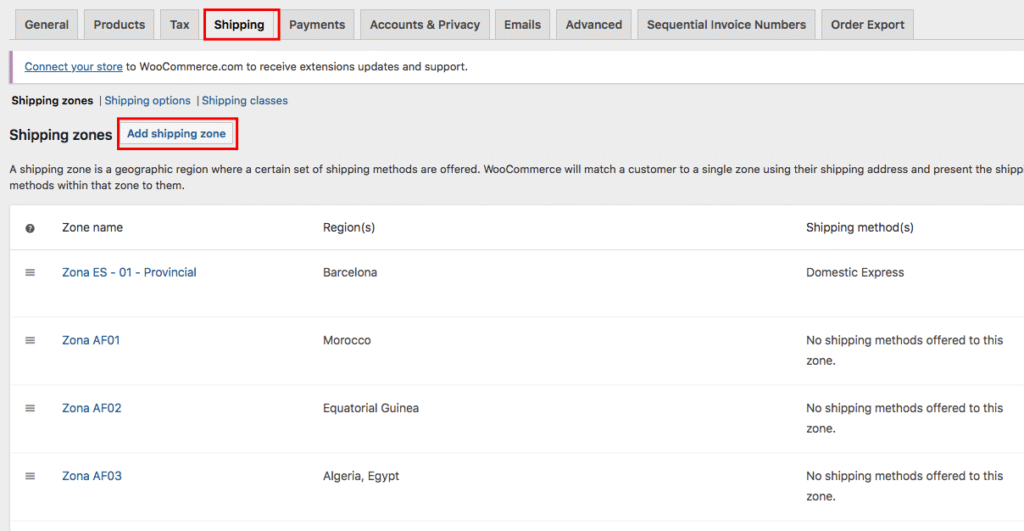Open Sequential Invoice Numbers tab
The height and width of the screenshot is (531, 1024).
click(x=726, y=25)
